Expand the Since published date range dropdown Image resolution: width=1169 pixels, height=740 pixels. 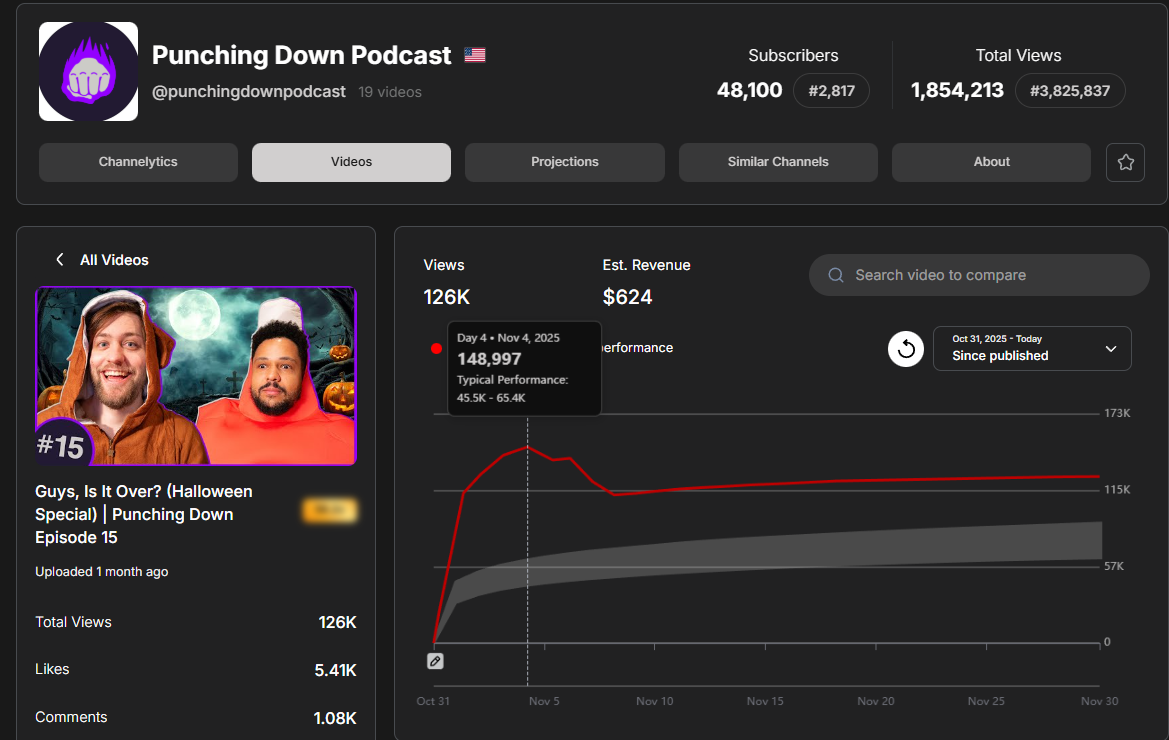1032,348
